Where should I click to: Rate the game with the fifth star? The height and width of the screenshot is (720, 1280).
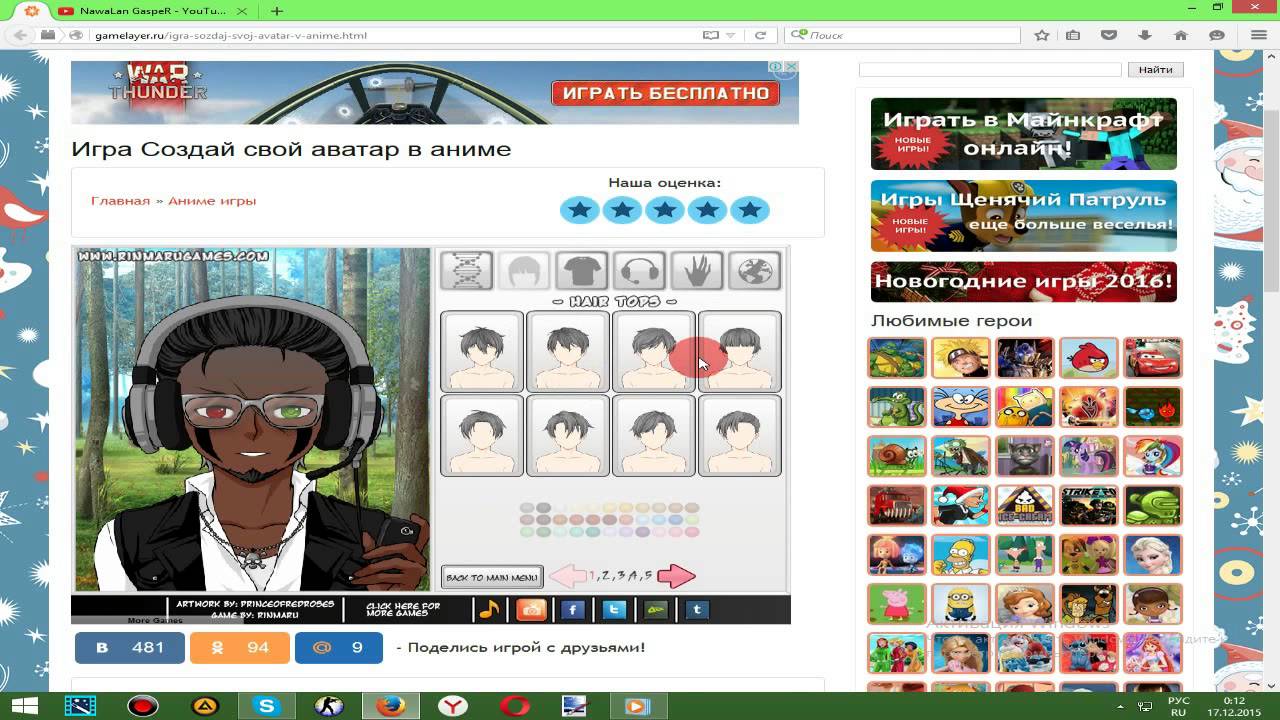pyautogui.click(x=750, y=210)
